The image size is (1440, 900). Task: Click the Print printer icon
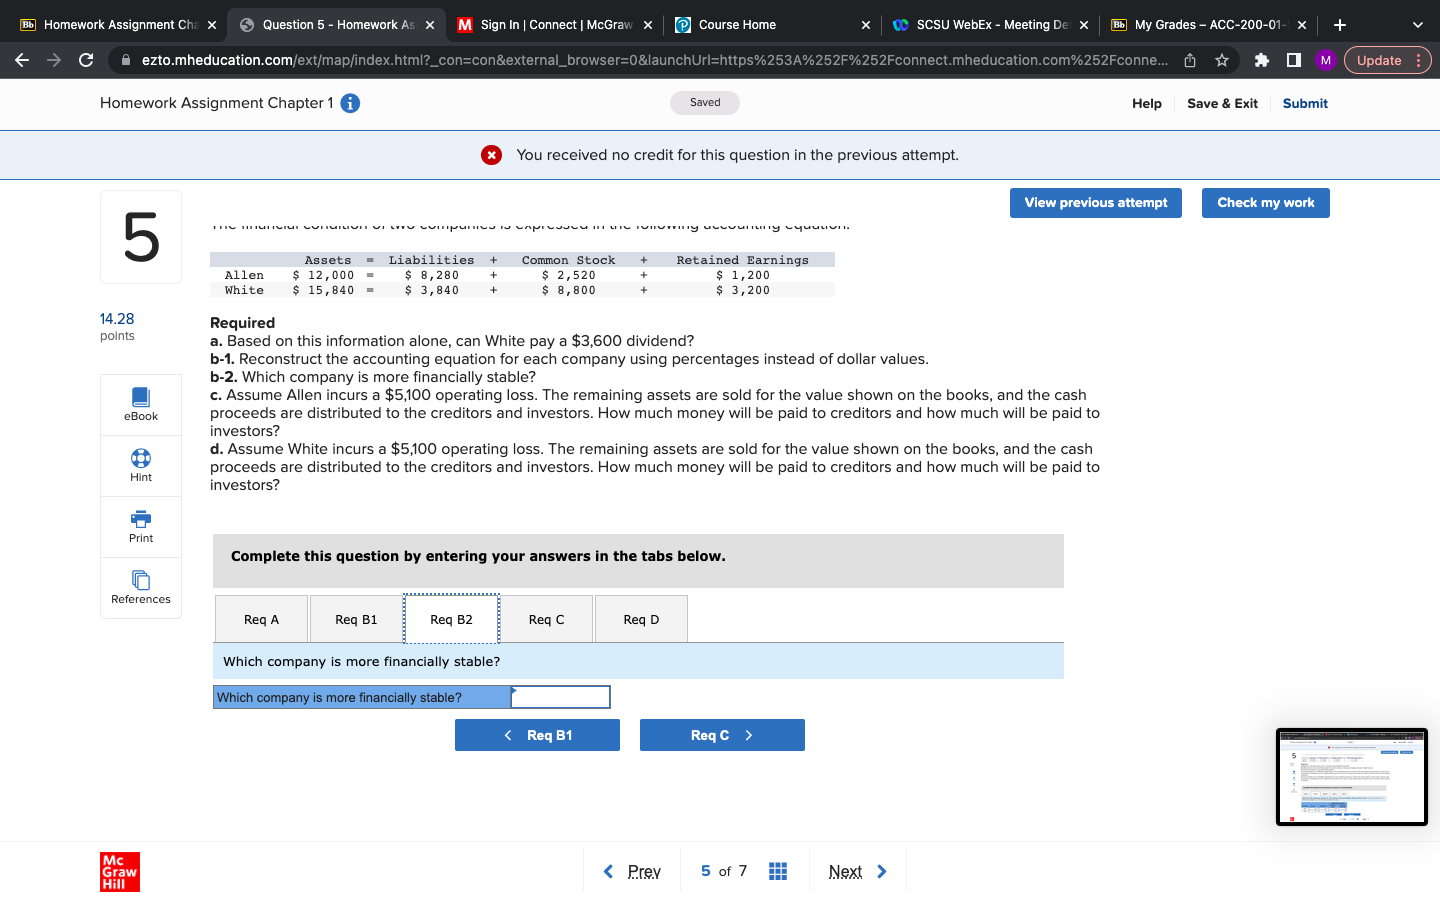(x=141, y=519)
